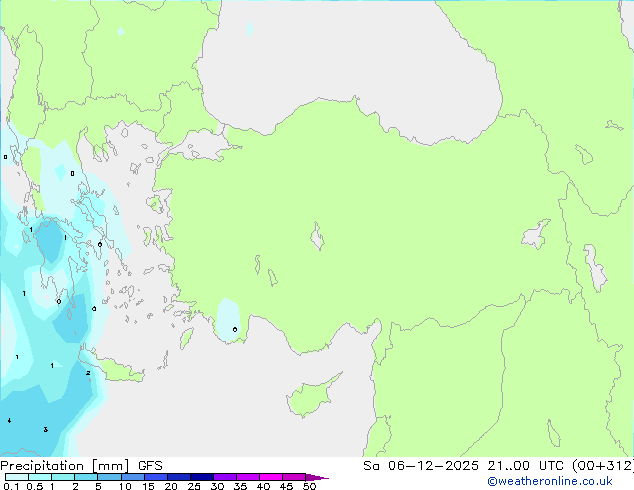Viewport: 634px width, 490px height.
Task: Click the over-50 arrow tip of legend
Action: (317, 477)
